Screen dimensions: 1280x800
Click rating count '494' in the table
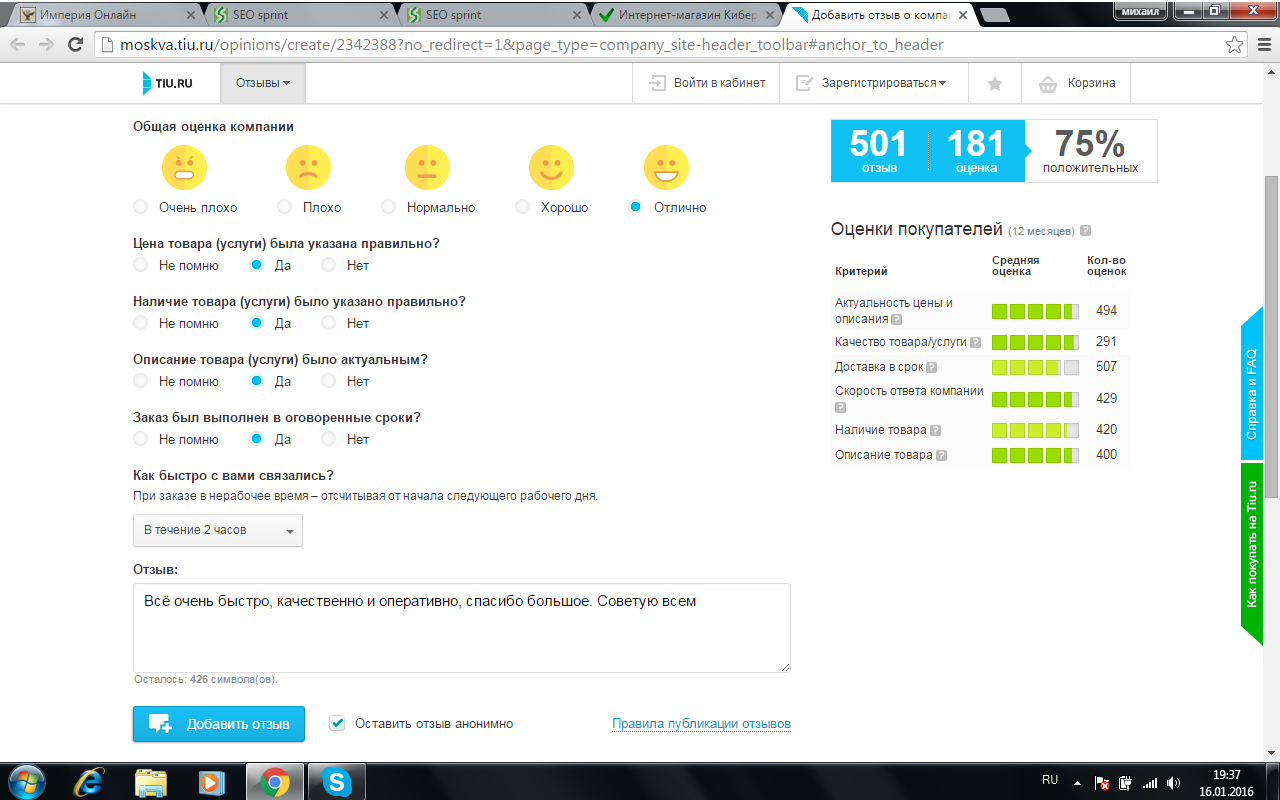(1106, 311)
